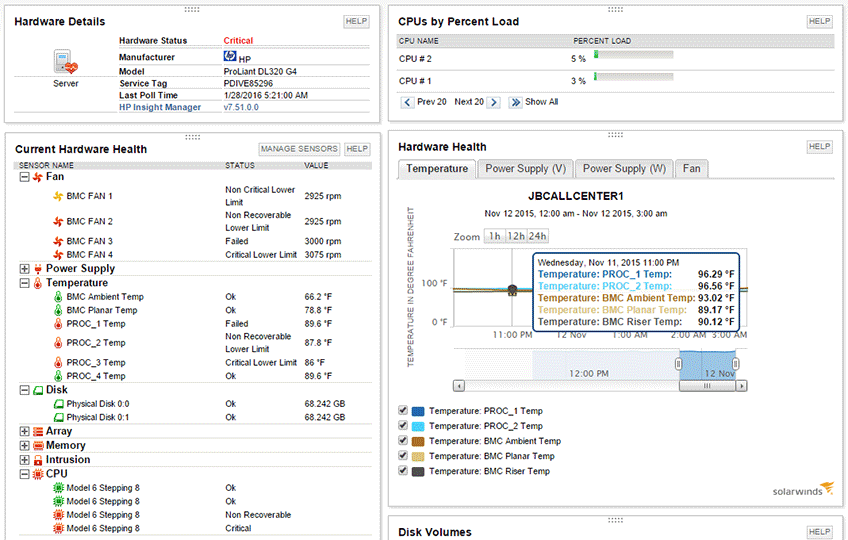Click the Server hardware status icon
848x540 pixels.
(65, 61)
